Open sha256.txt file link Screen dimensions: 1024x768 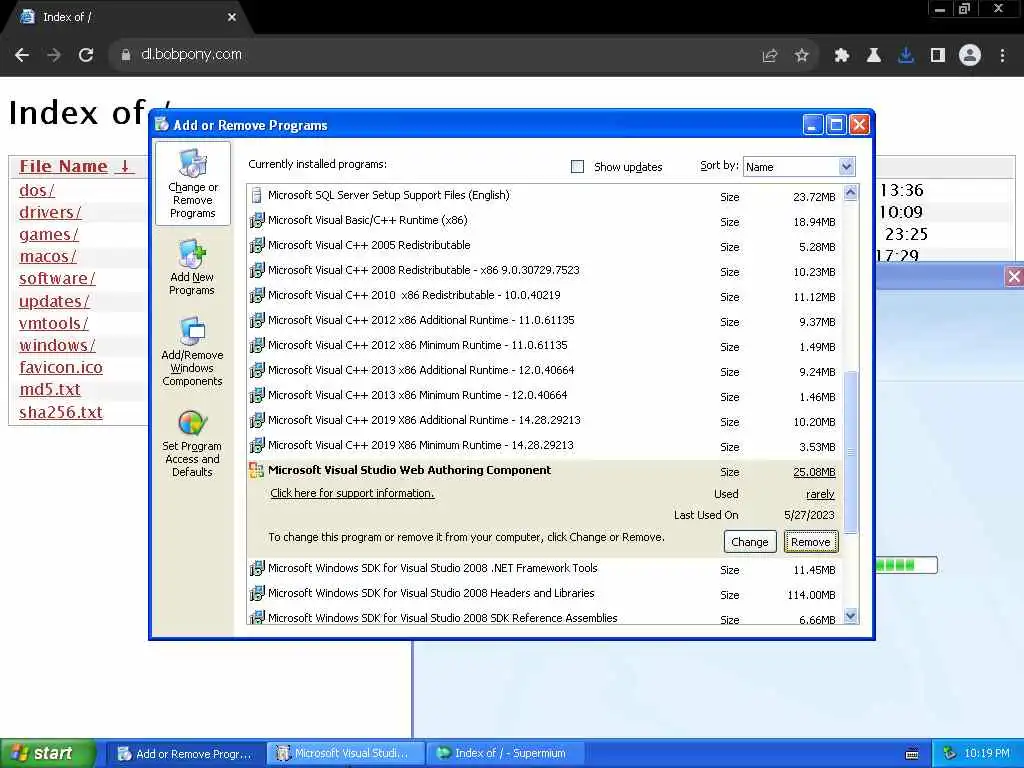point(61,412)
